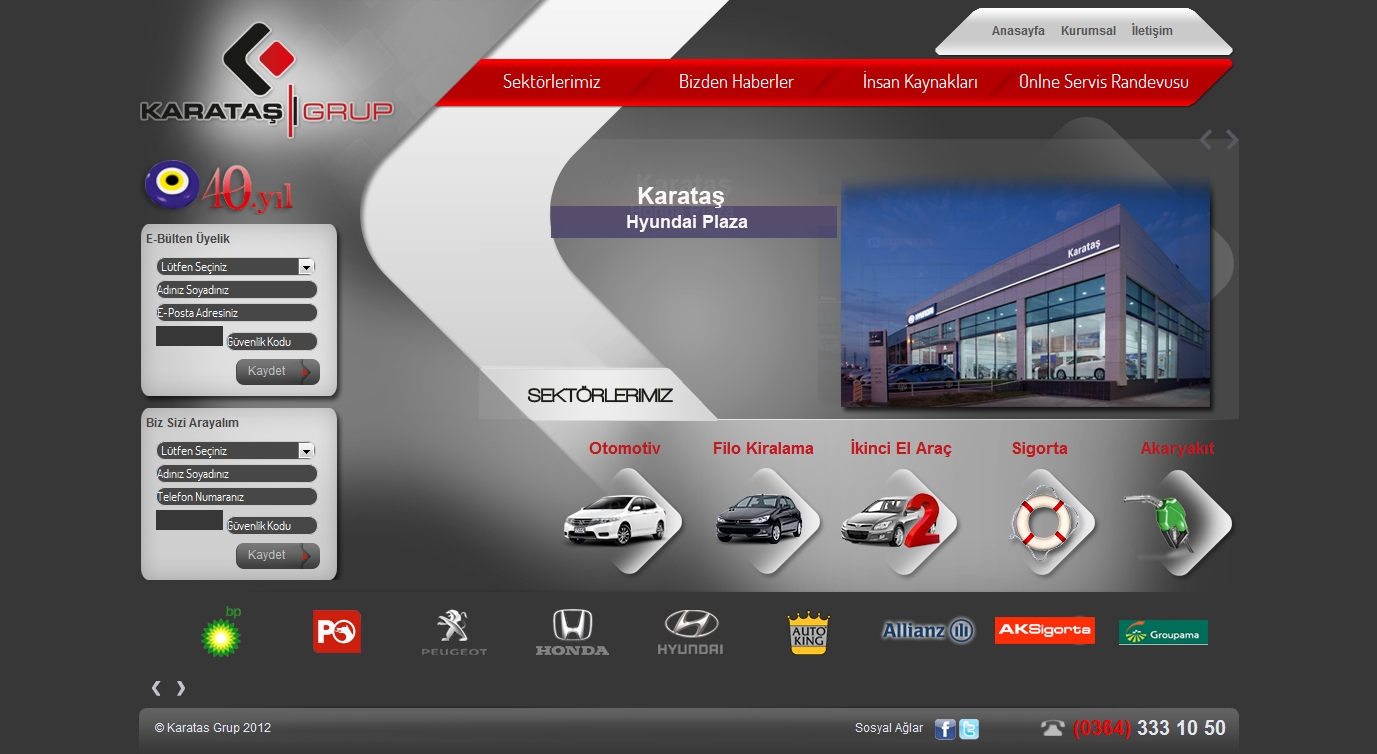This screenshot has height=754, width=1377.
Task: Click the E-Posta Adresiniz input field
Action: coord(236,313)
